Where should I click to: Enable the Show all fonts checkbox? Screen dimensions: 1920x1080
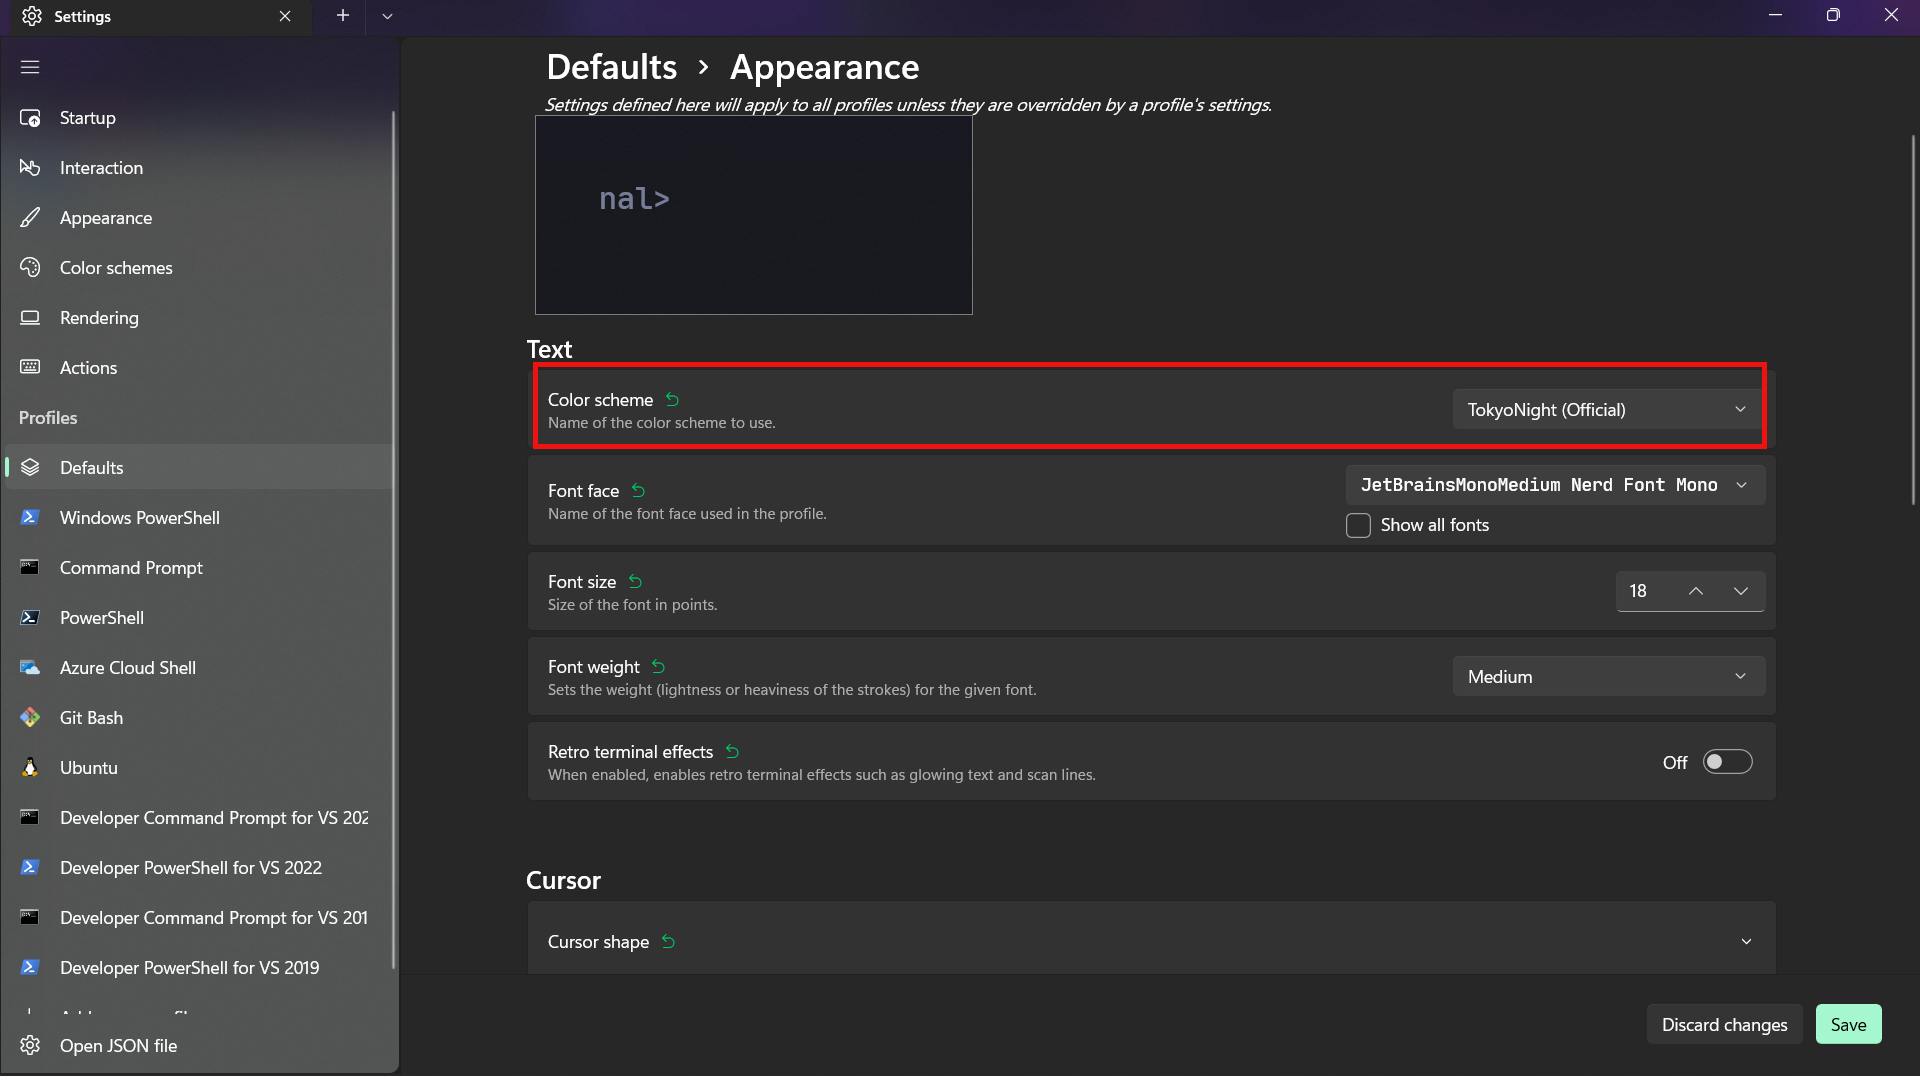(x=1358, y=525)
